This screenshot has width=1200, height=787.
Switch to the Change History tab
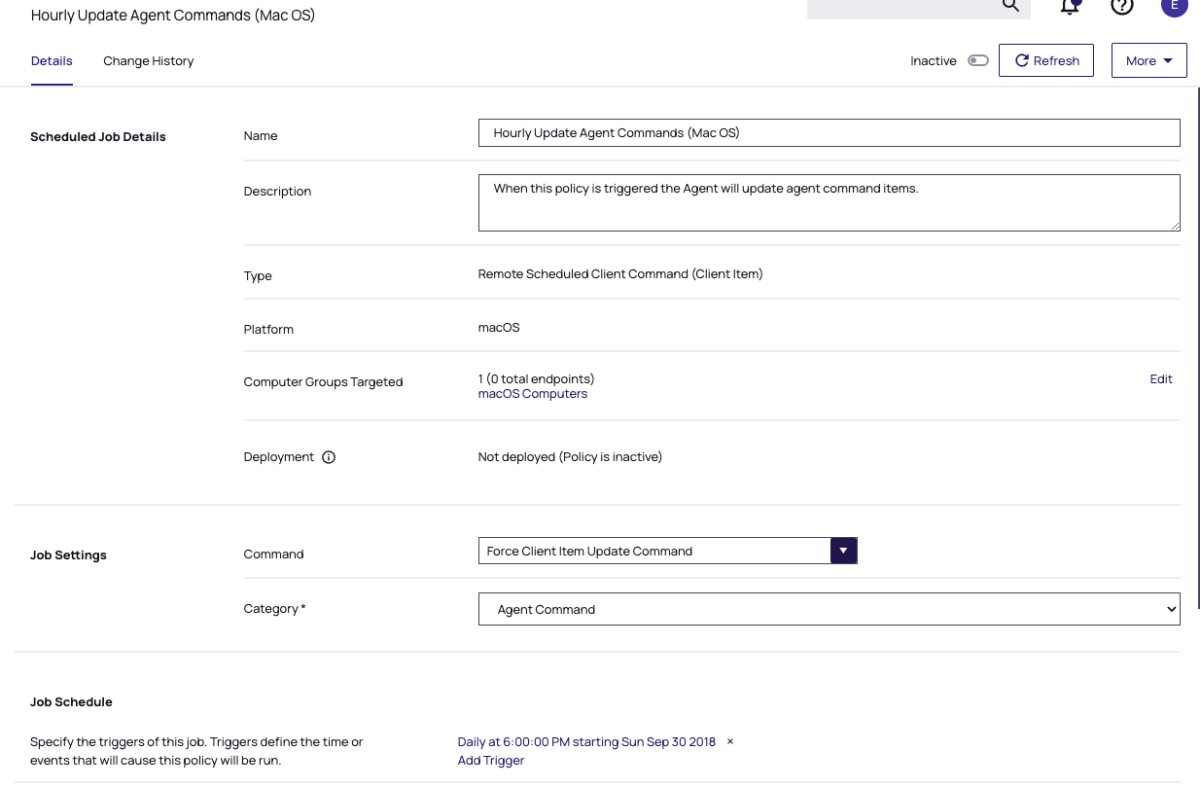(x=148, y=61)
